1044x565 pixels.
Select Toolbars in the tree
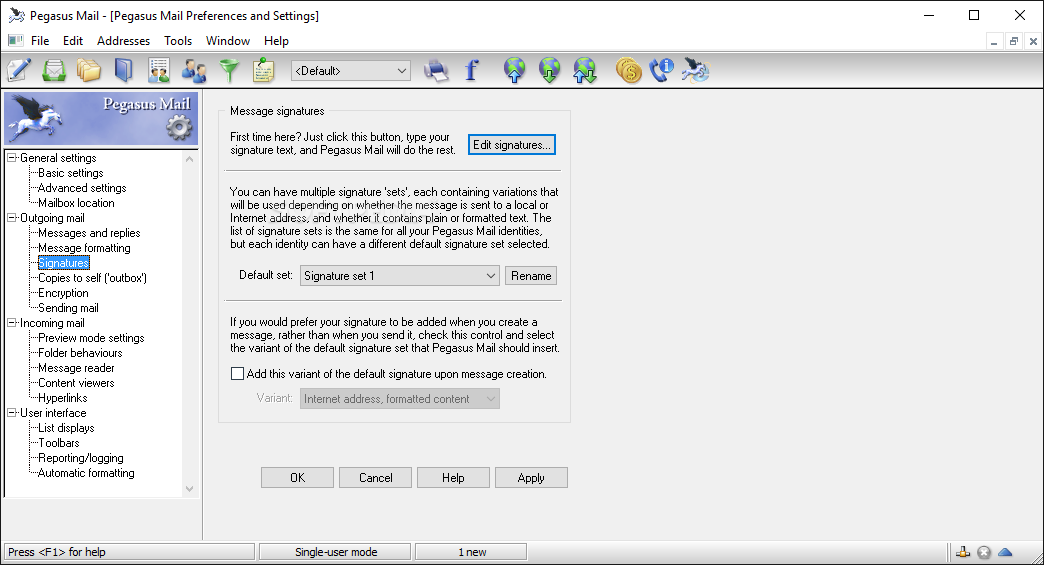pyautogui.click(x=59, y=443)
